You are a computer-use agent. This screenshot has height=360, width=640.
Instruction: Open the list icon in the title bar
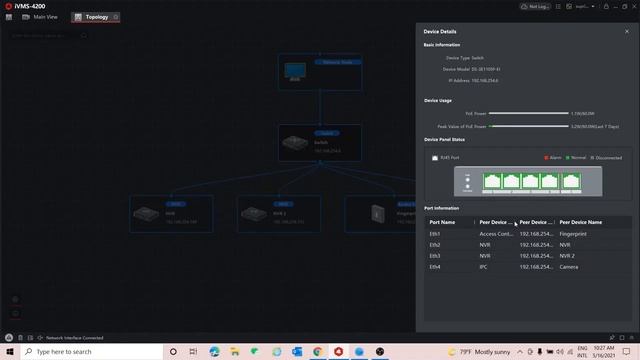pyautogui.click(x=558, y=7)
